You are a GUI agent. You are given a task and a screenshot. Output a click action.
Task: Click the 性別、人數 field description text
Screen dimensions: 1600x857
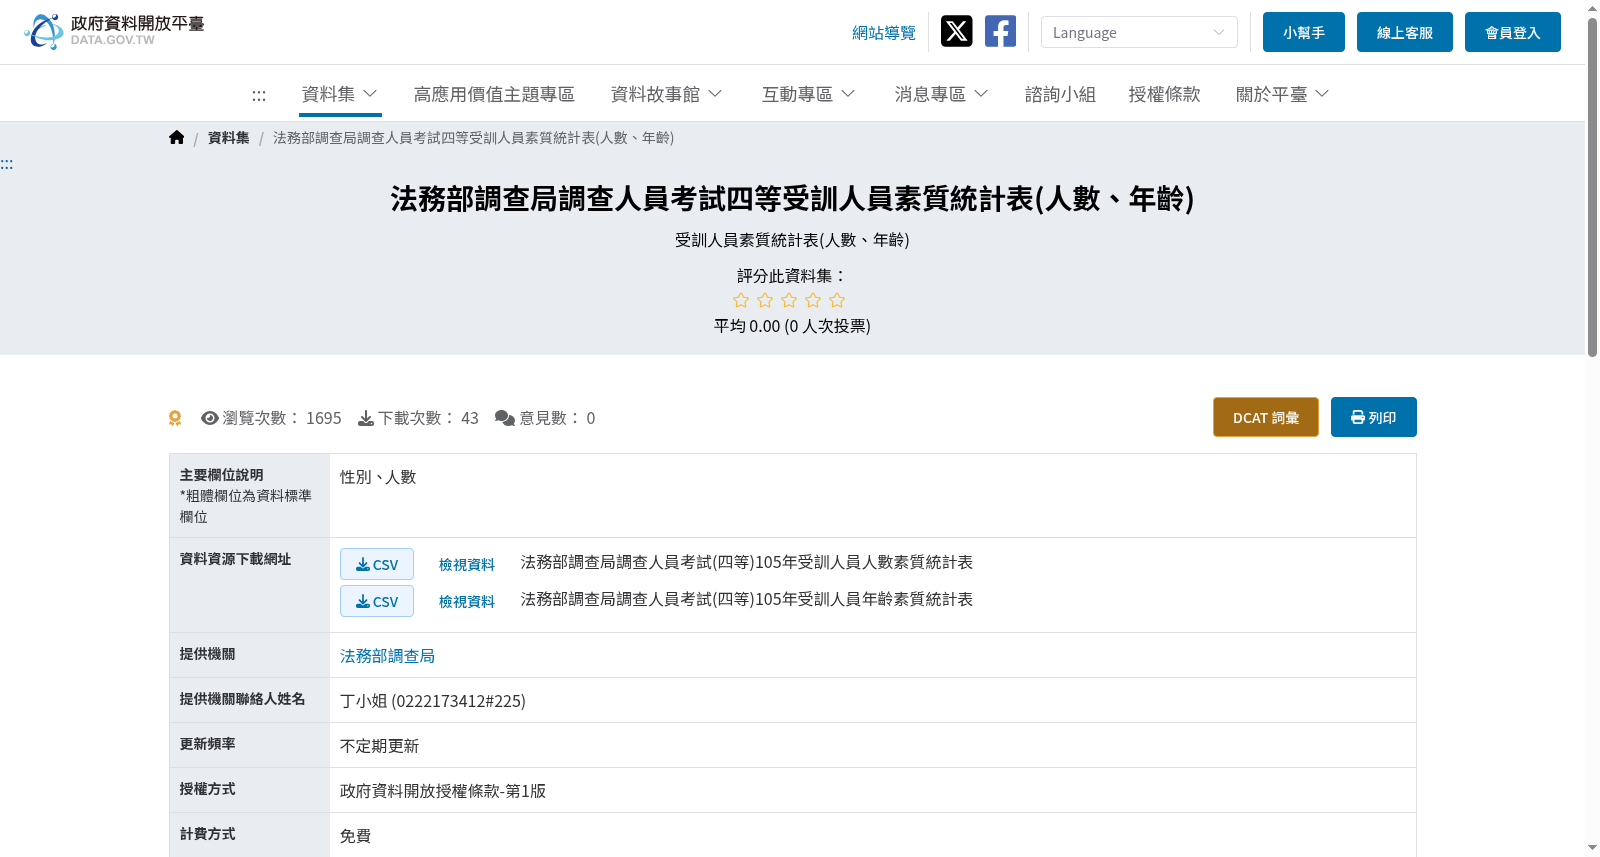(378, 477)
